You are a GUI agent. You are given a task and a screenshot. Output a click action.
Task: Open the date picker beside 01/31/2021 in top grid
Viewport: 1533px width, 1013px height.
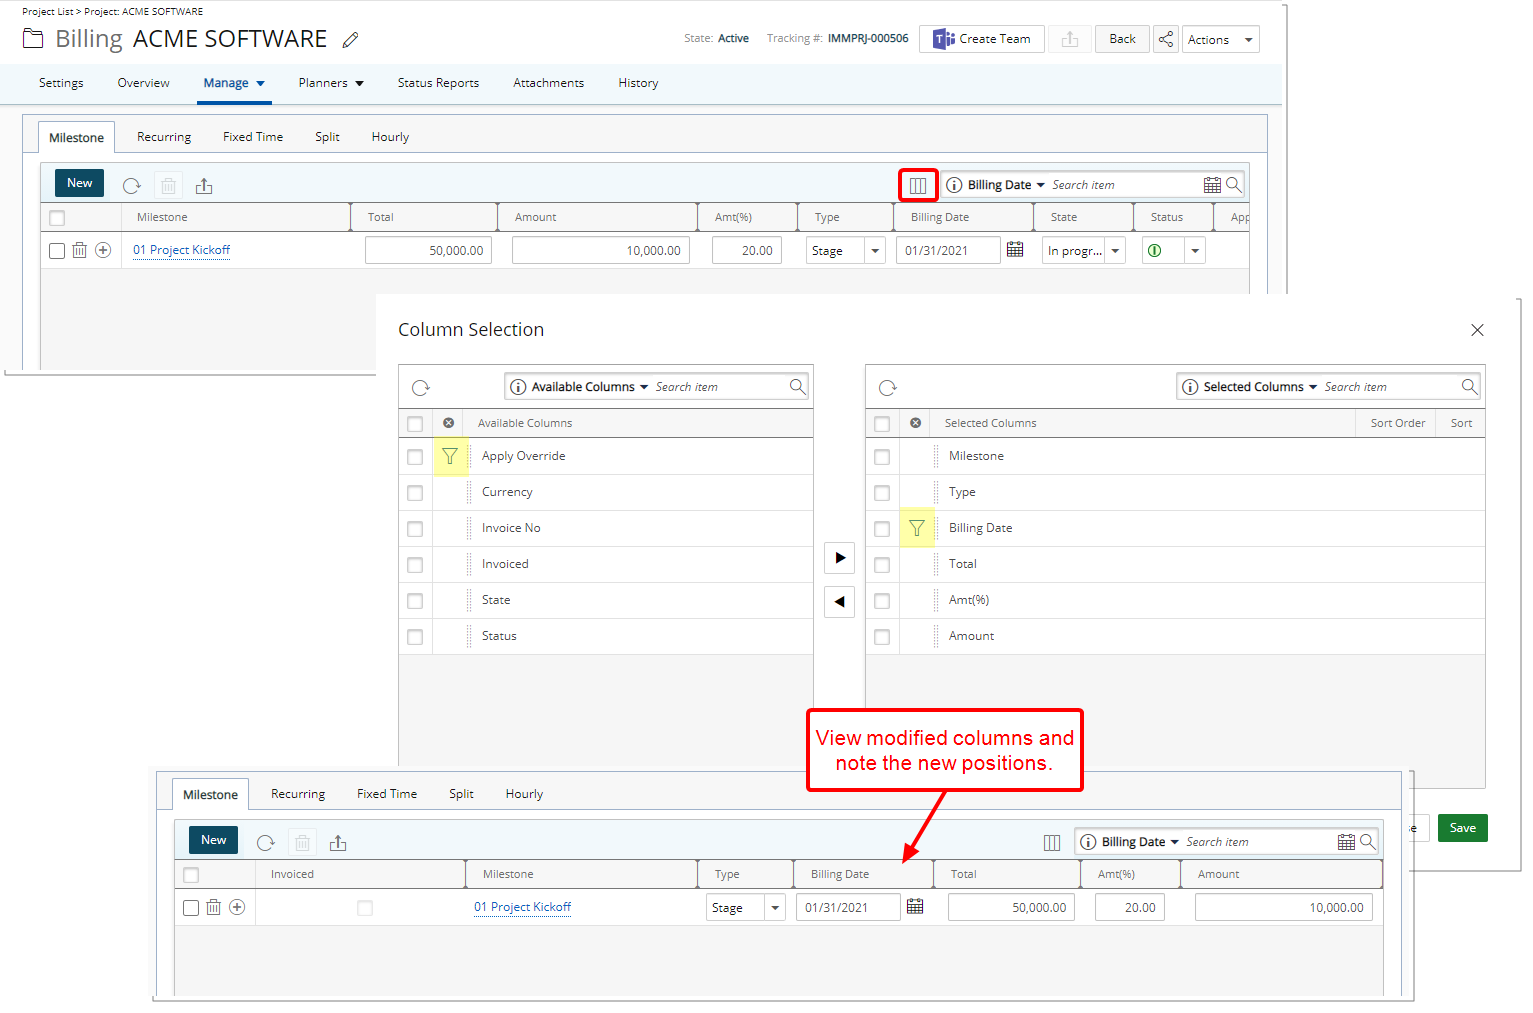coord(1015,250)
